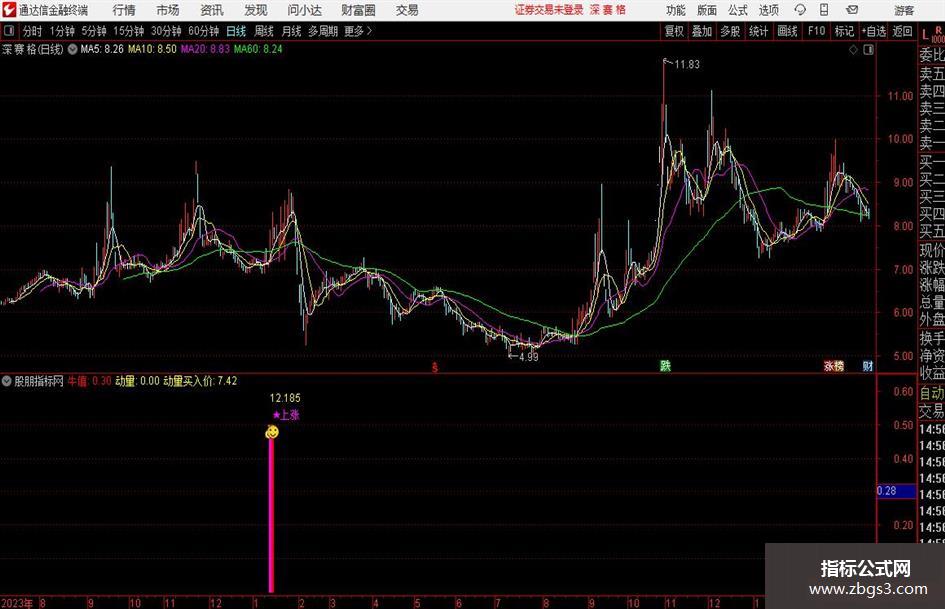Screen dimensions: 945x609
Task: Click the red $ marker under the chart
Action: point(435,367)
